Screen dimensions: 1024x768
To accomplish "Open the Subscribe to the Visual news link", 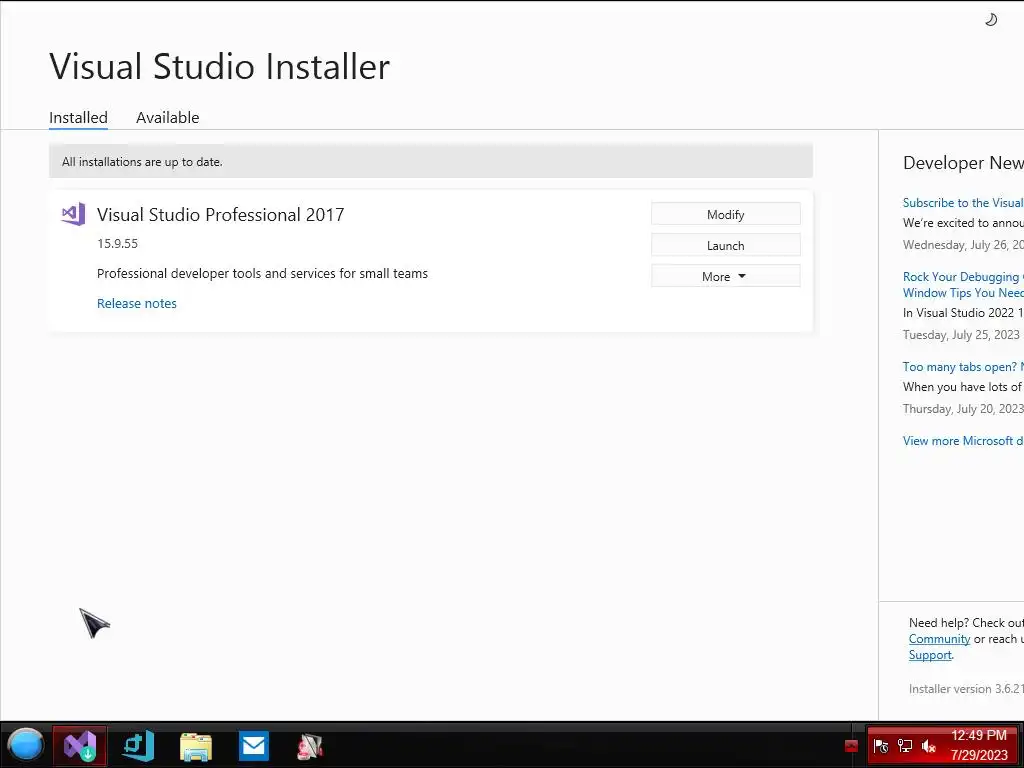I will [x=963, y=202].
